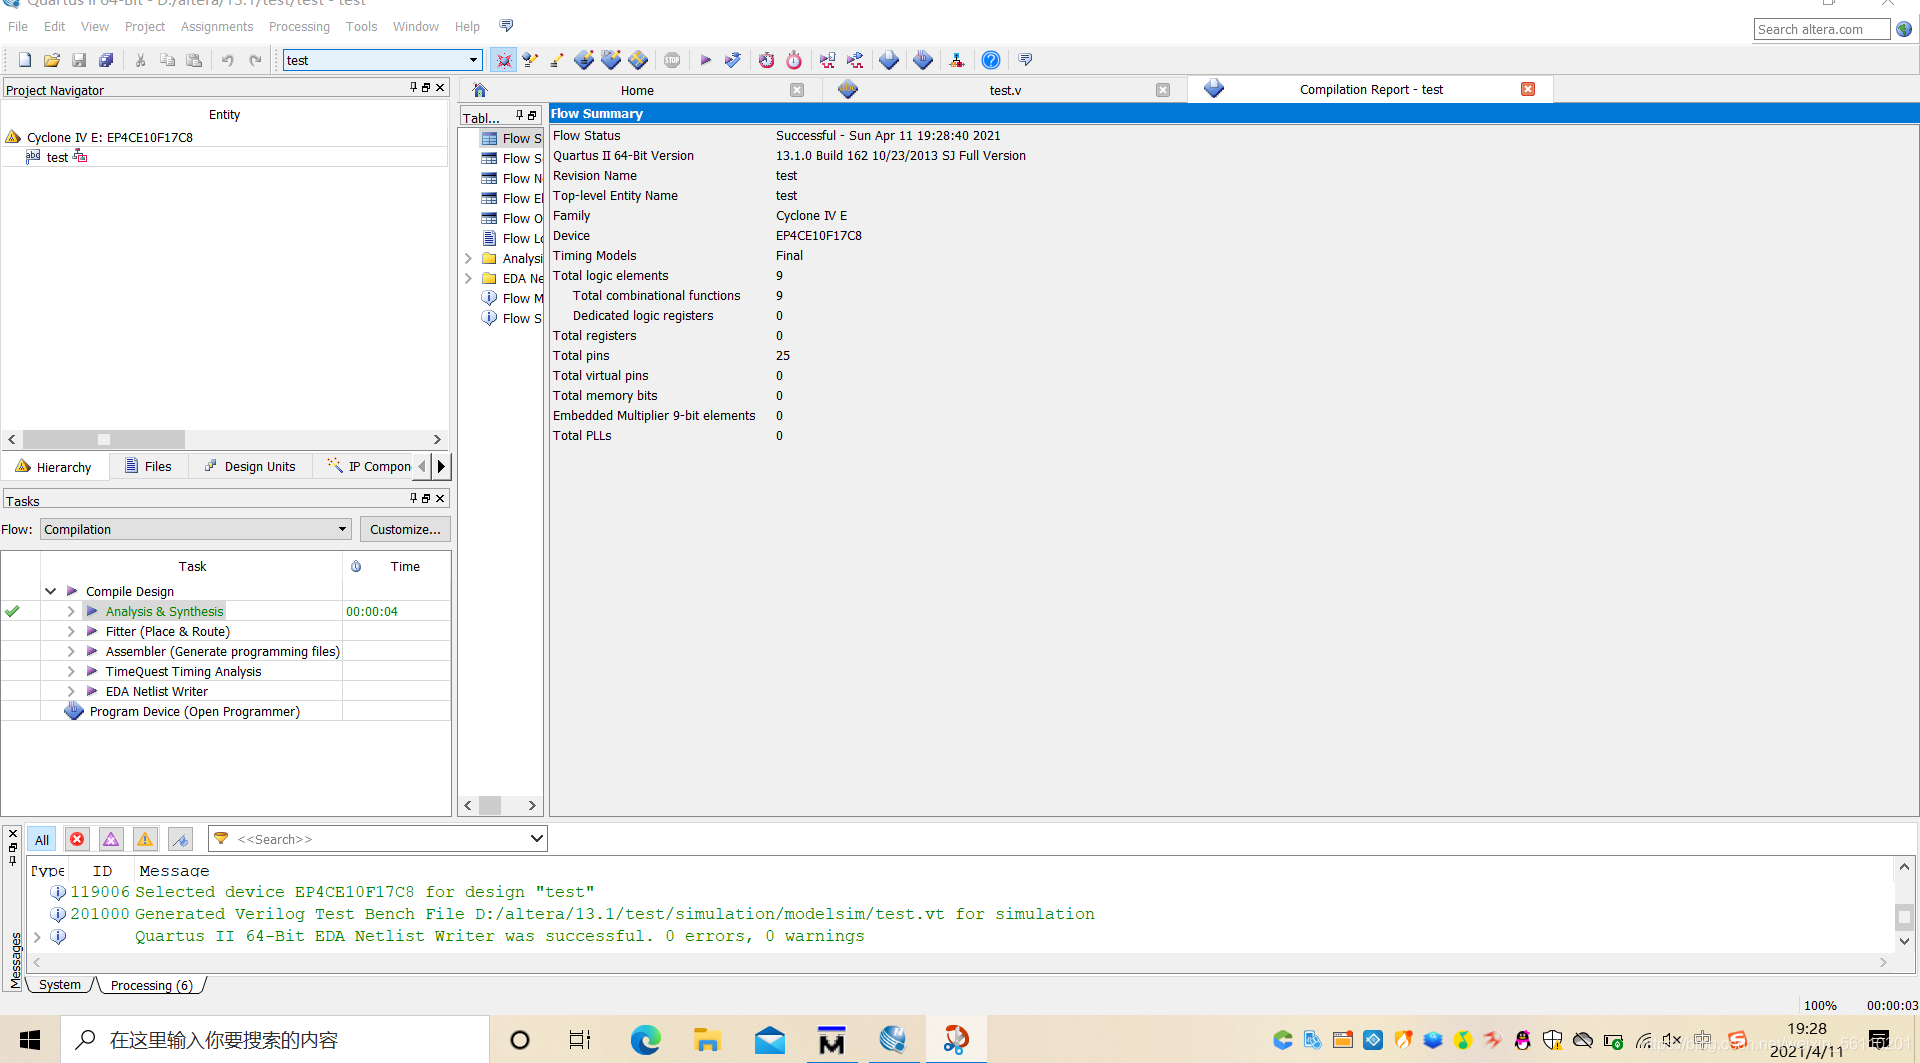Click the first red stopwatch timing icon
Screen dimensions: 1920x1063
click(x=767, y=60)
